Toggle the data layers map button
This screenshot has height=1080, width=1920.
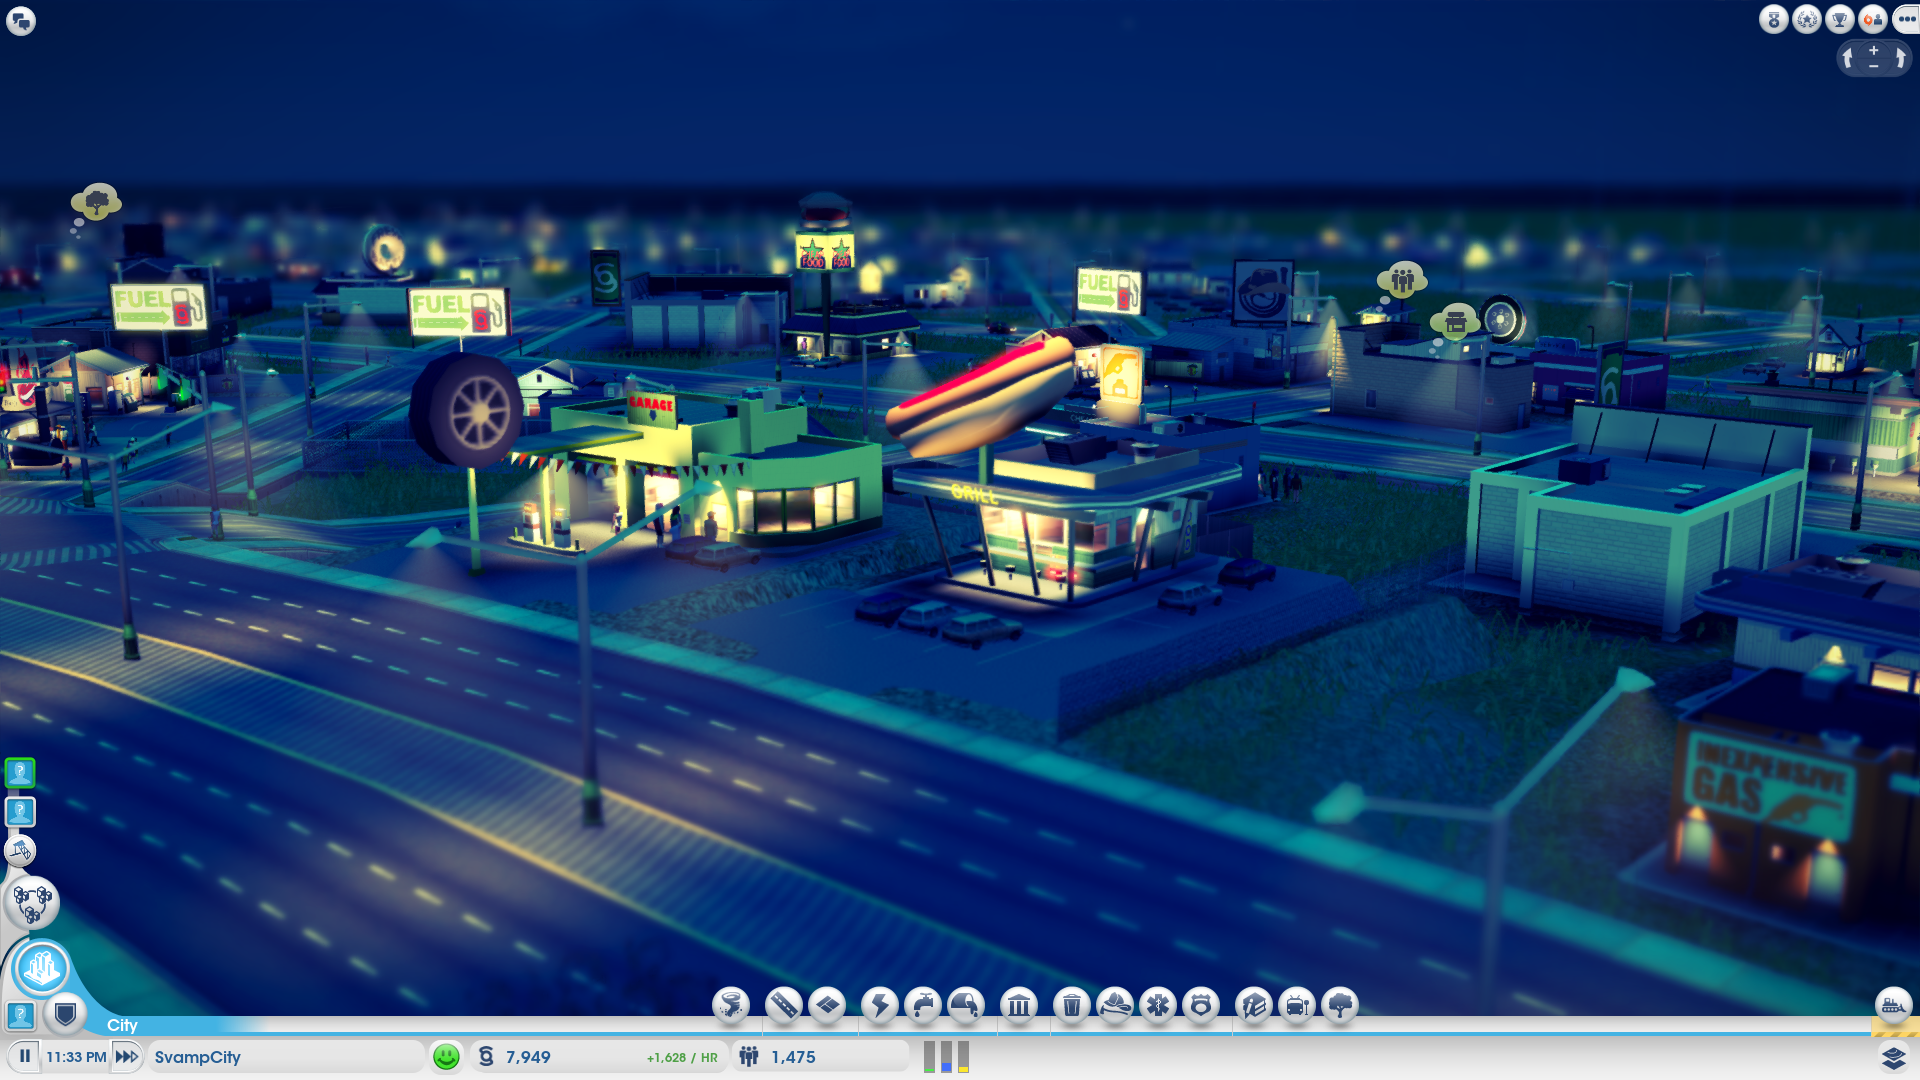pyautogui.click(x=1893, y=1057)
